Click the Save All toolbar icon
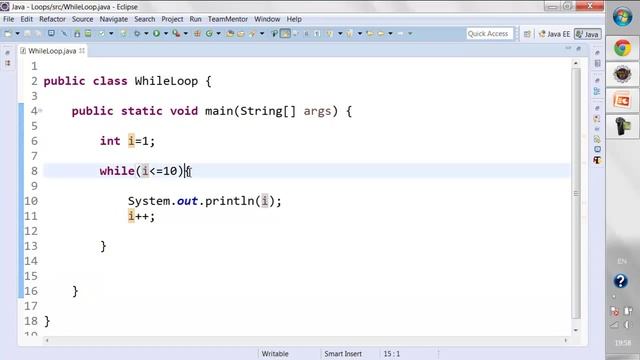Image resolution: width=640 pixels, height=360 pixels. click(38, 33)
